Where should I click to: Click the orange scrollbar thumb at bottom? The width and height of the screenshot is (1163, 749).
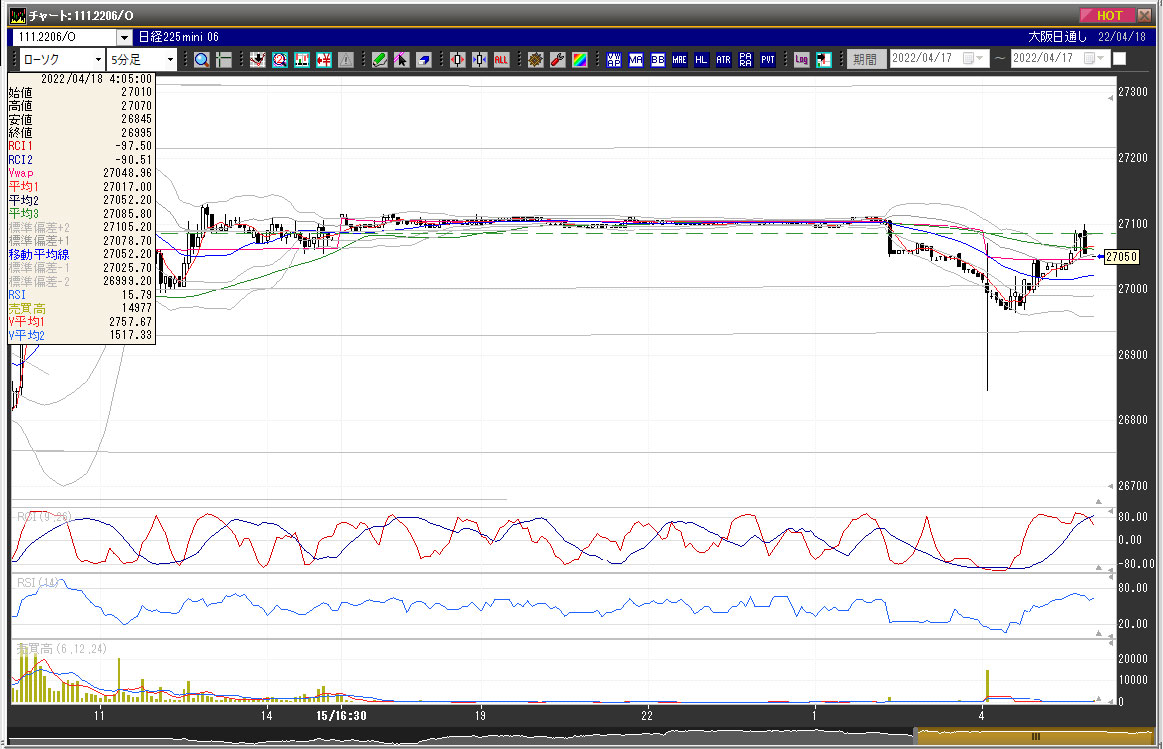click(1035, 736)
